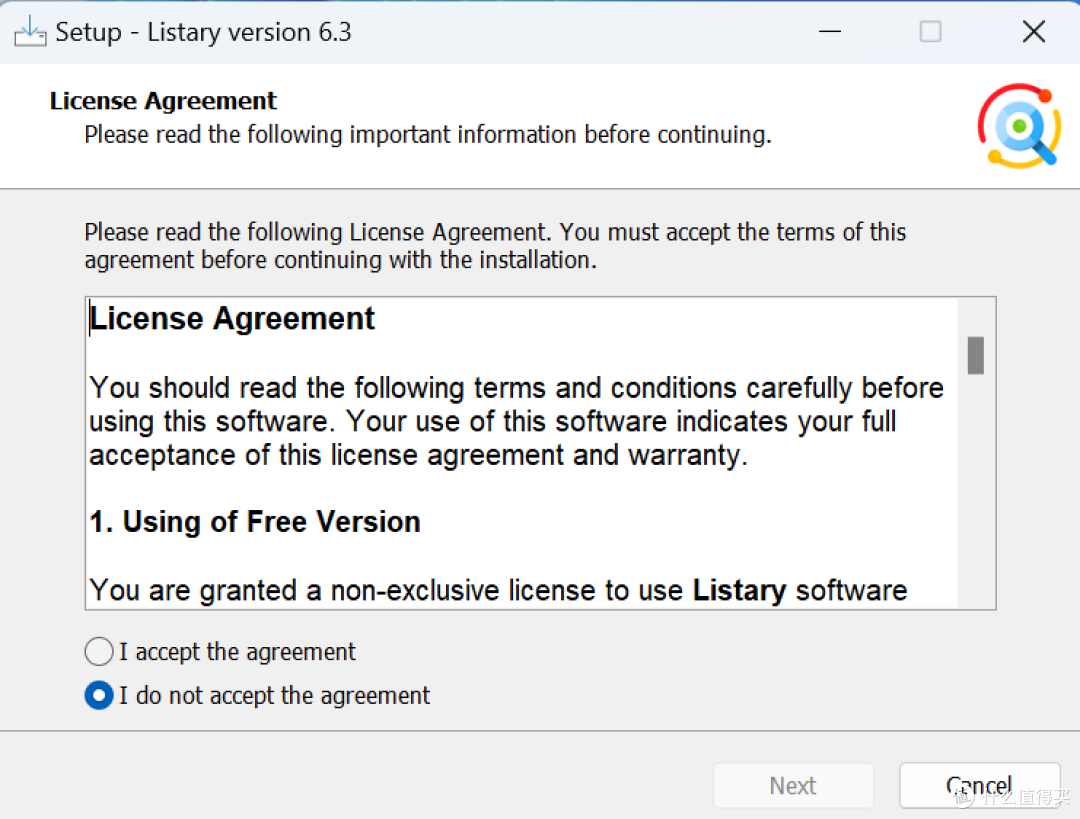Close the Listary setup window
Screen dimensions: 1080x819
click(1033, 32)
